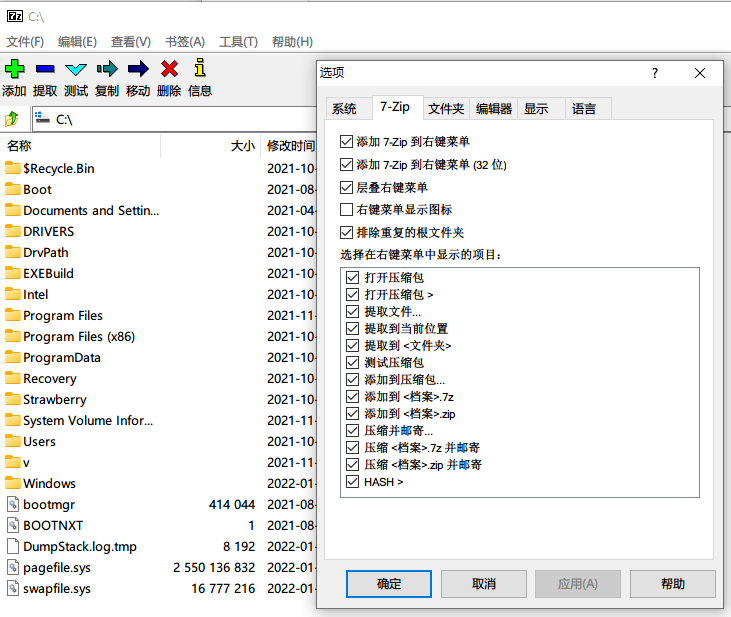Uncheck 层叠右键菜单 option
Viewport: 731px width, 617px height.
click(x=346, y=187)
